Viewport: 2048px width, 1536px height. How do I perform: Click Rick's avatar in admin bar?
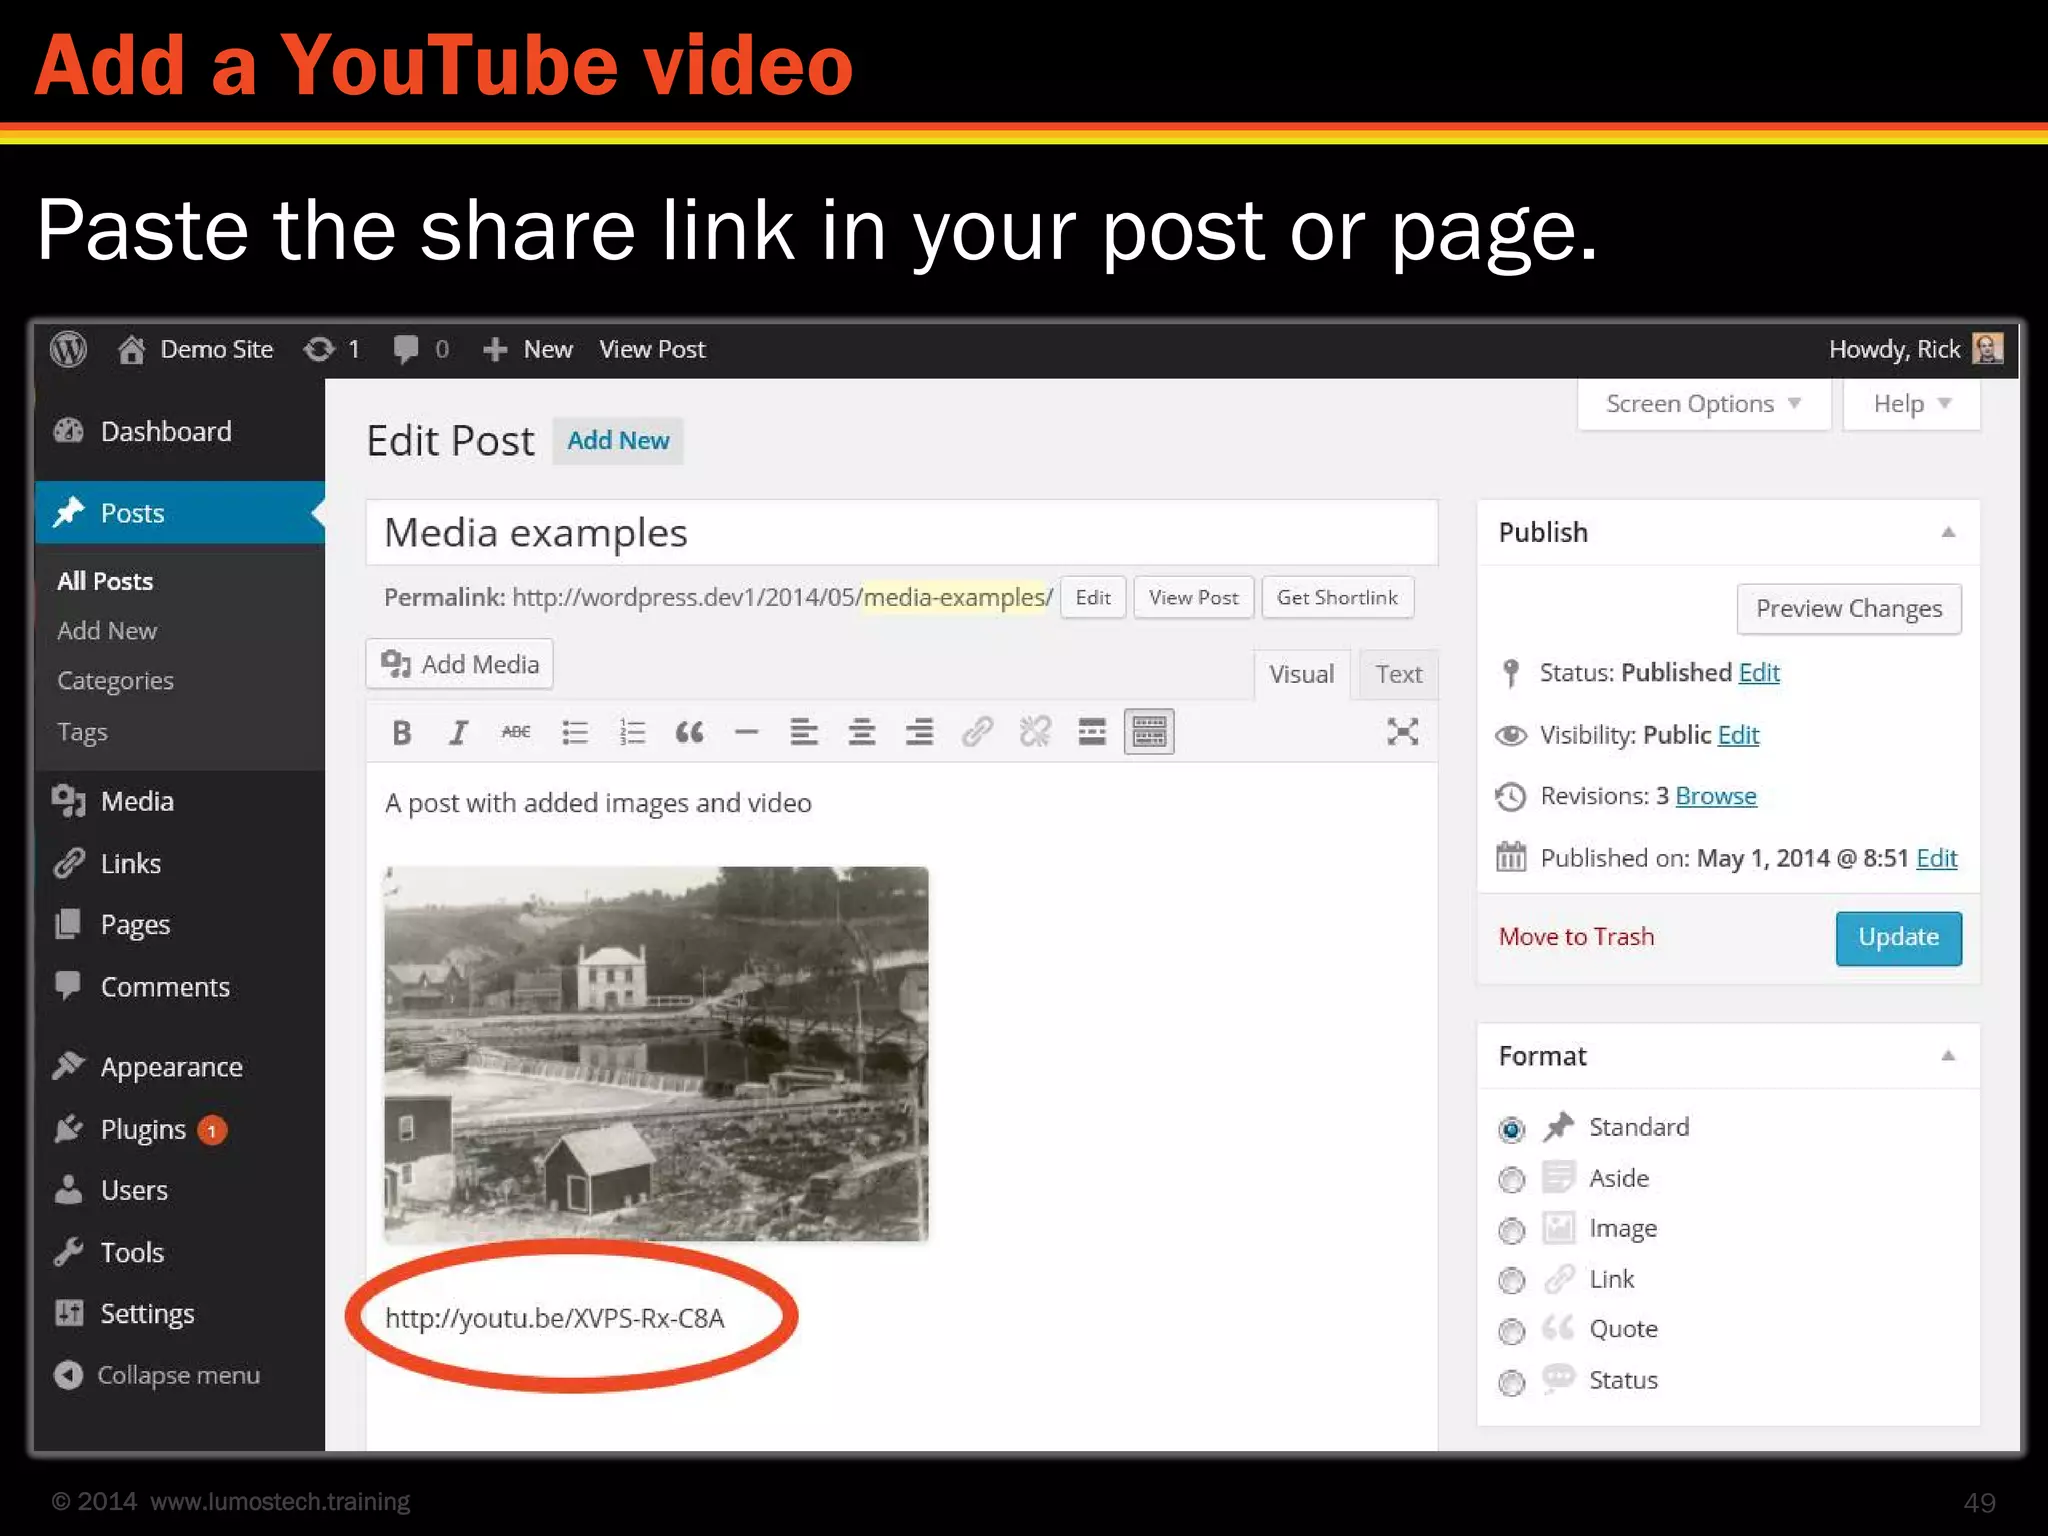[1987, 349]
